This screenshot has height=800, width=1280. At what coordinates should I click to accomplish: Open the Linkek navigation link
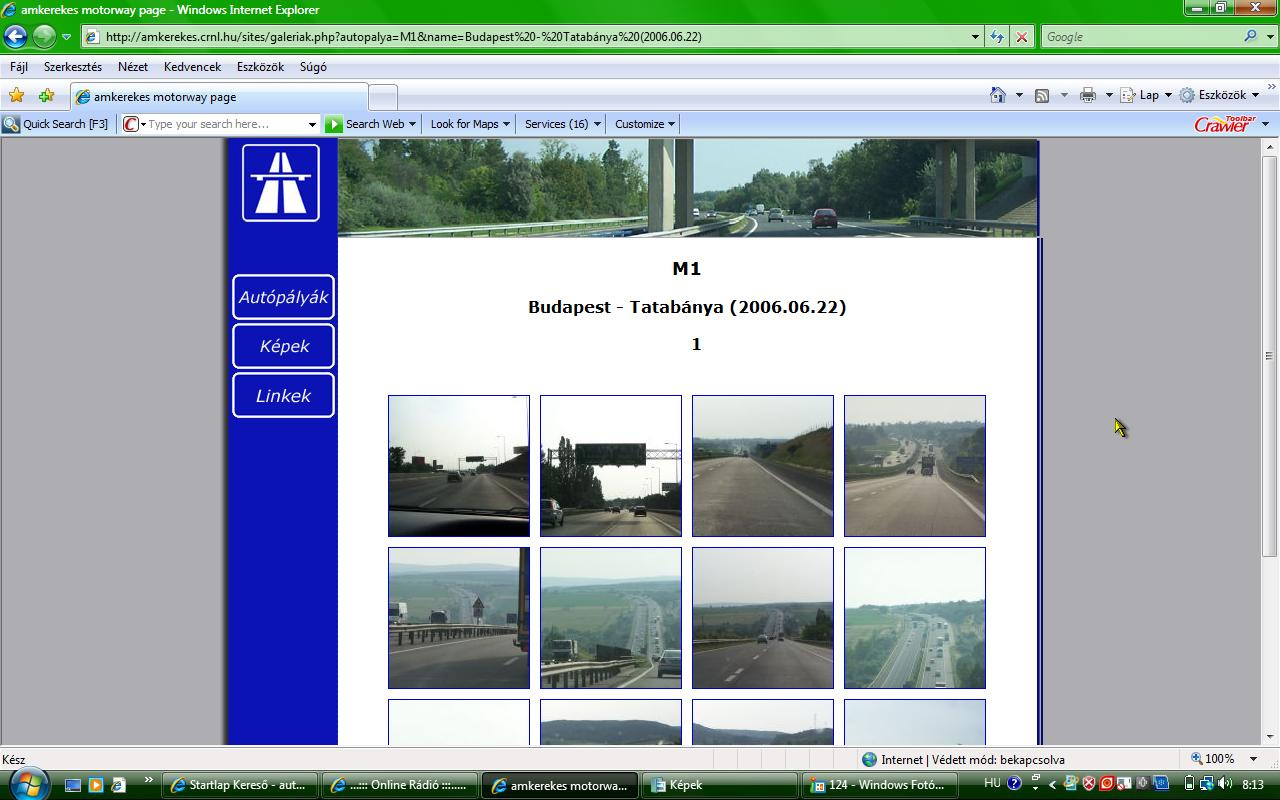283,395
